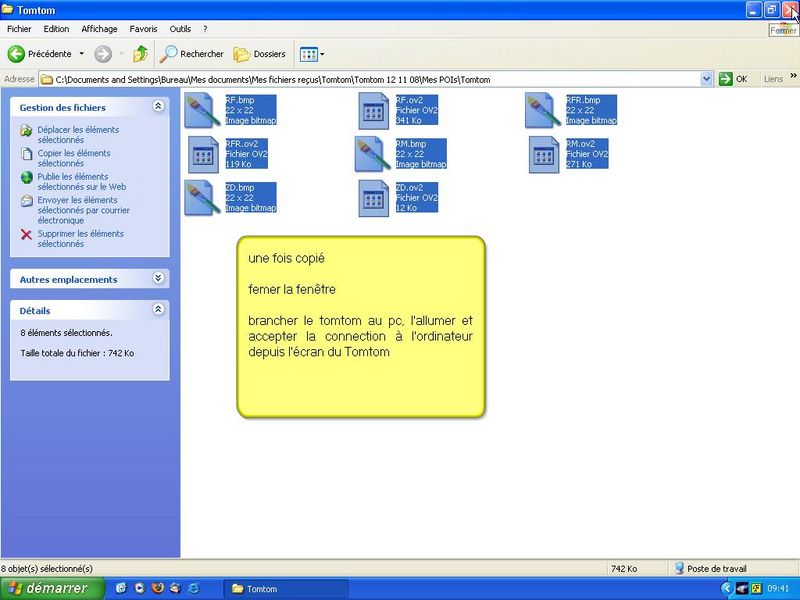Click Copier les éléments sélectionnés link

click(74, 158)
